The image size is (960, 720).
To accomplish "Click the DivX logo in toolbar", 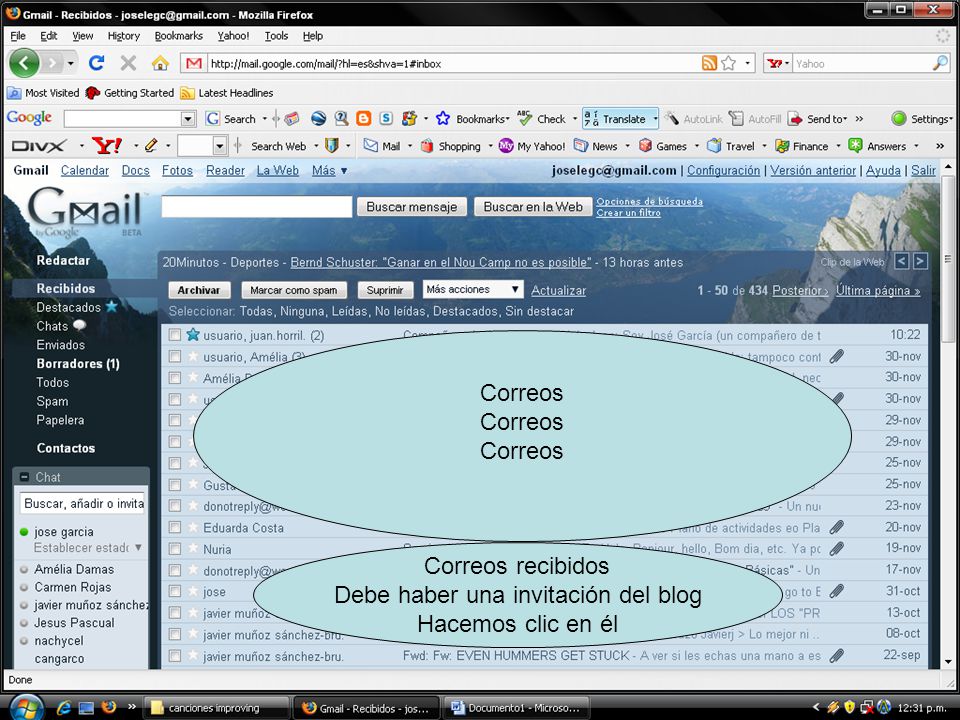I will tap(39, 146).
